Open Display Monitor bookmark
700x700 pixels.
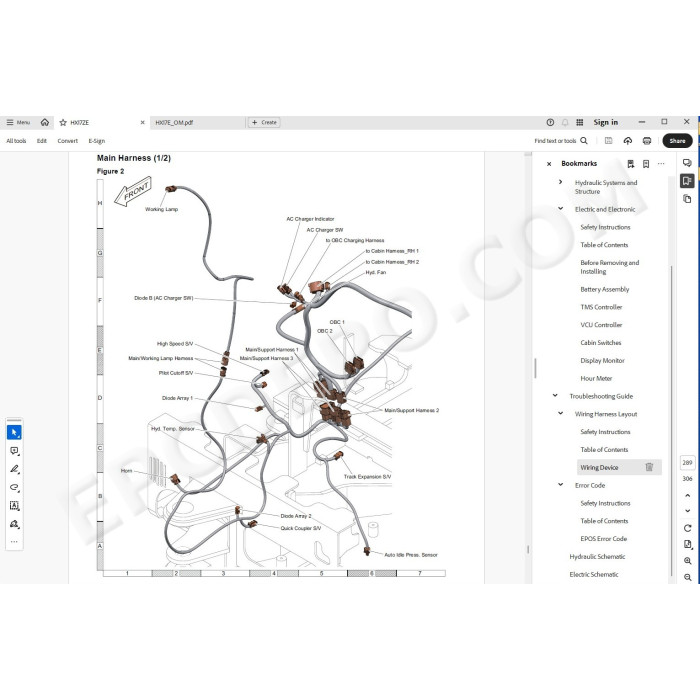(602, 361)
